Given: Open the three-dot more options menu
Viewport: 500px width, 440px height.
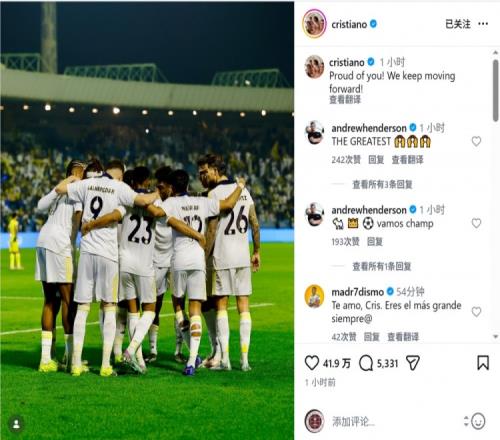Looking at the screenshot, I should (483, 24).
